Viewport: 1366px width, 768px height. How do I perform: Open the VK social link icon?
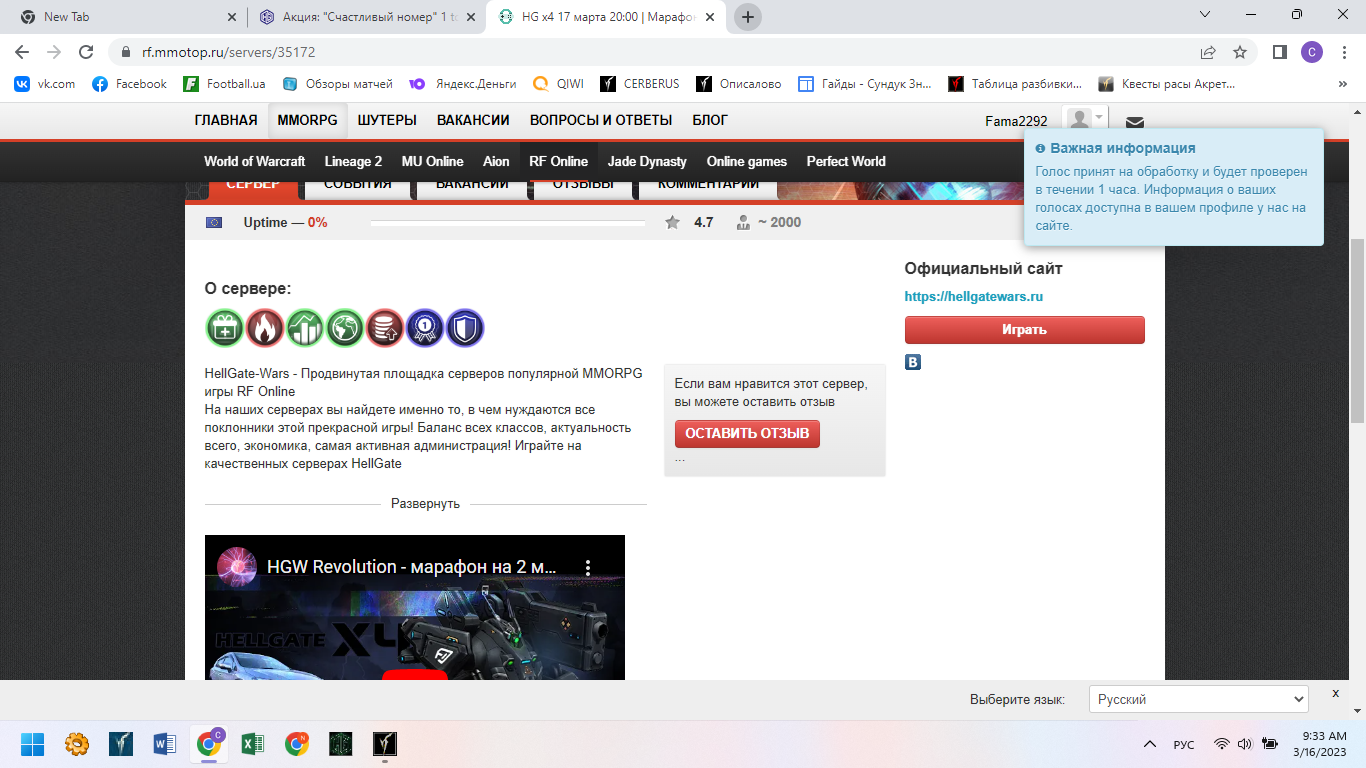point(913,362)
